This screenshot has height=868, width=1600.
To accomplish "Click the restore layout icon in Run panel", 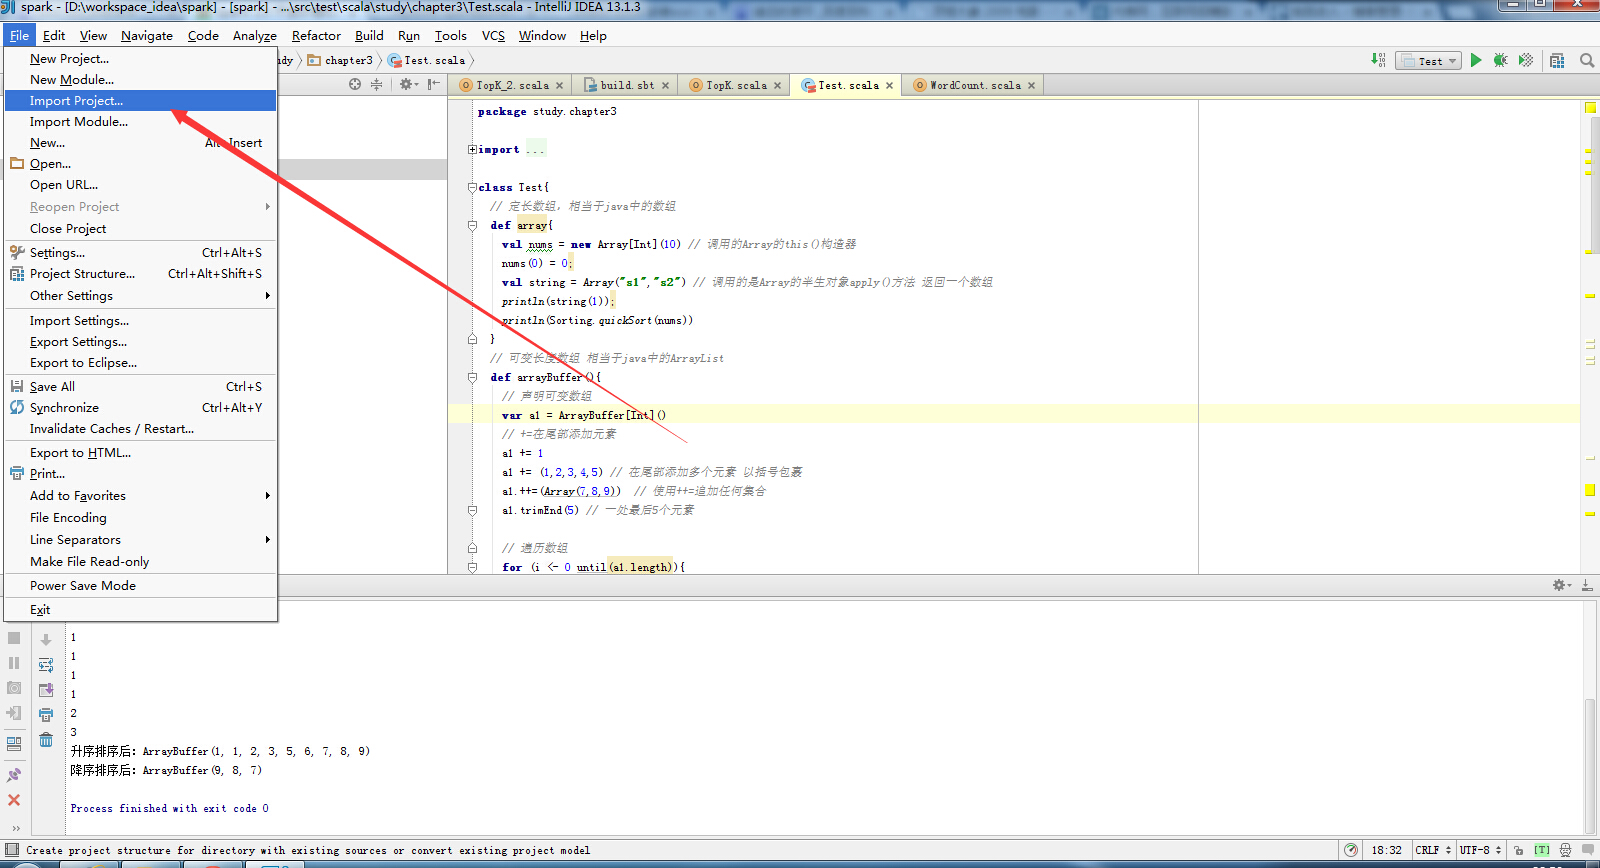I will coord(14,744).
